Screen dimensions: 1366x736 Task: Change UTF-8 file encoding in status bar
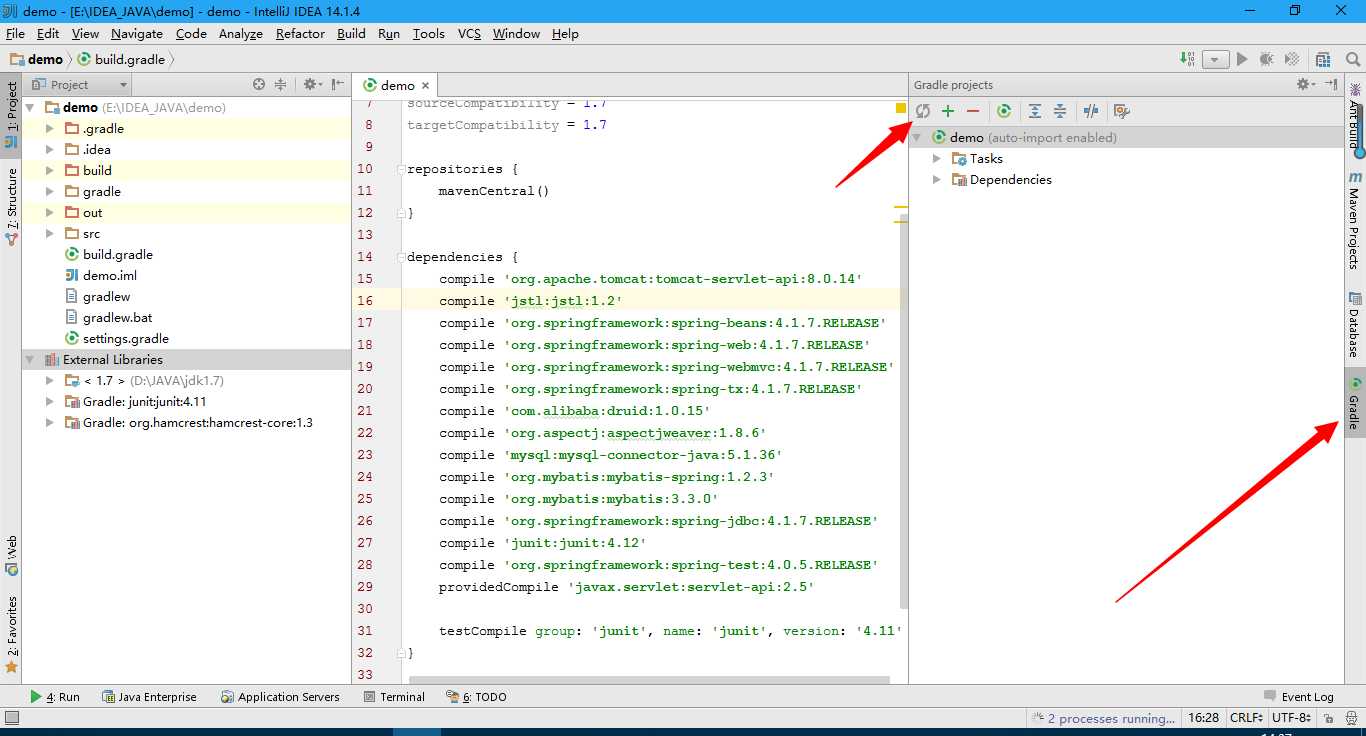click(x=1292, y=718)
